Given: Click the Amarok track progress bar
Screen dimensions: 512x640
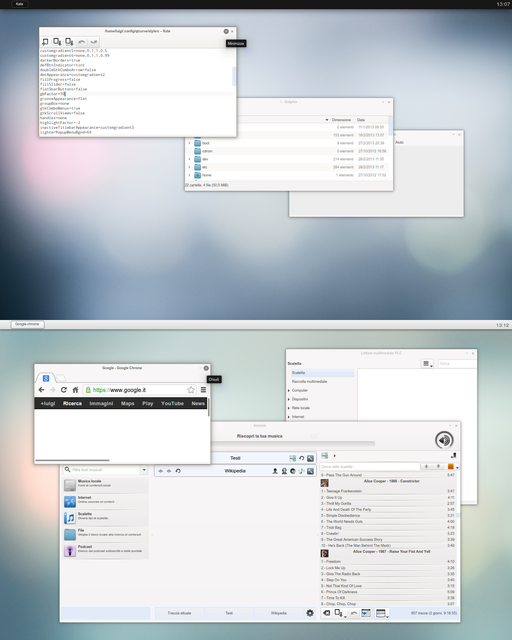Looking at the screenshot, I should tap(293, 443).
